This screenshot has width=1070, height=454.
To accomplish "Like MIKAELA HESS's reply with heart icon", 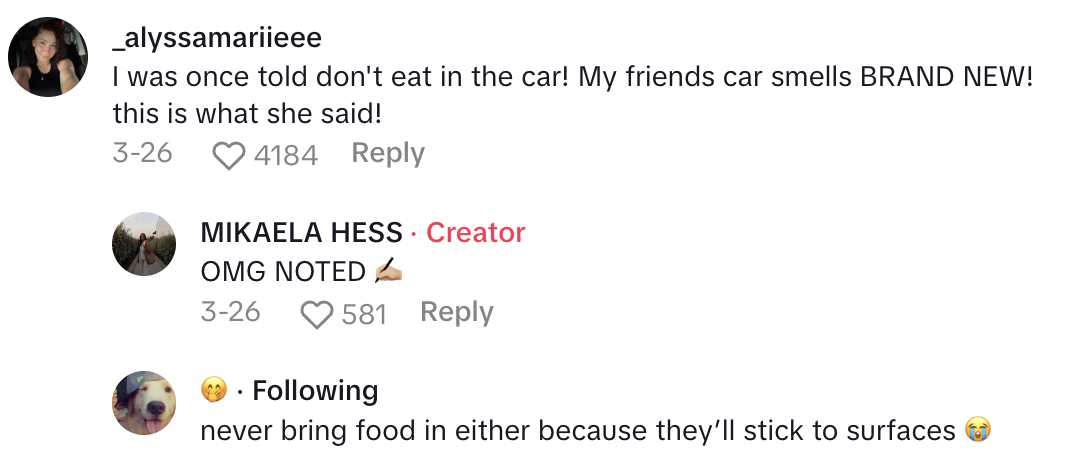I will (x=317, y=315).
